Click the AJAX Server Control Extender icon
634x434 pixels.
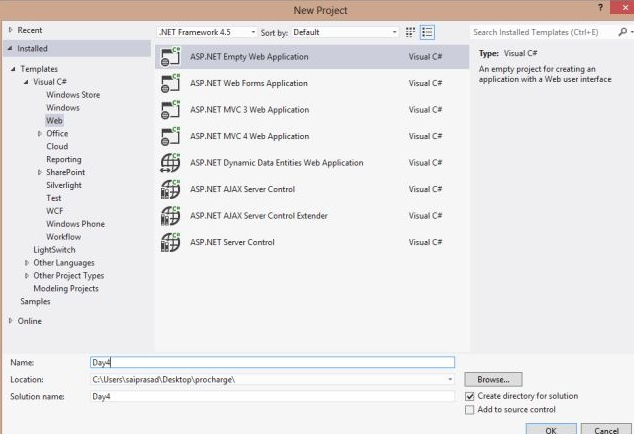[x=170, y=216]
